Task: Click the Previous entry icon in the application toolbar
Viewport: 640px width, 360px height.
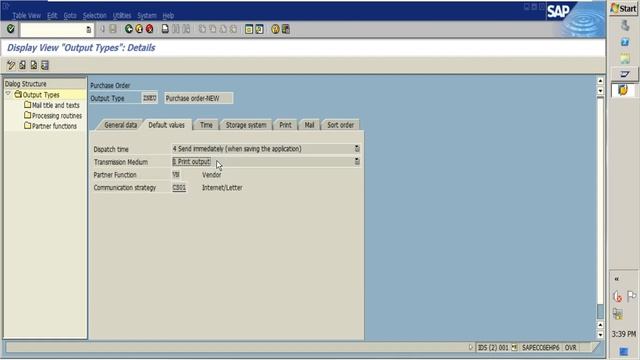Action: coord(22,65)
